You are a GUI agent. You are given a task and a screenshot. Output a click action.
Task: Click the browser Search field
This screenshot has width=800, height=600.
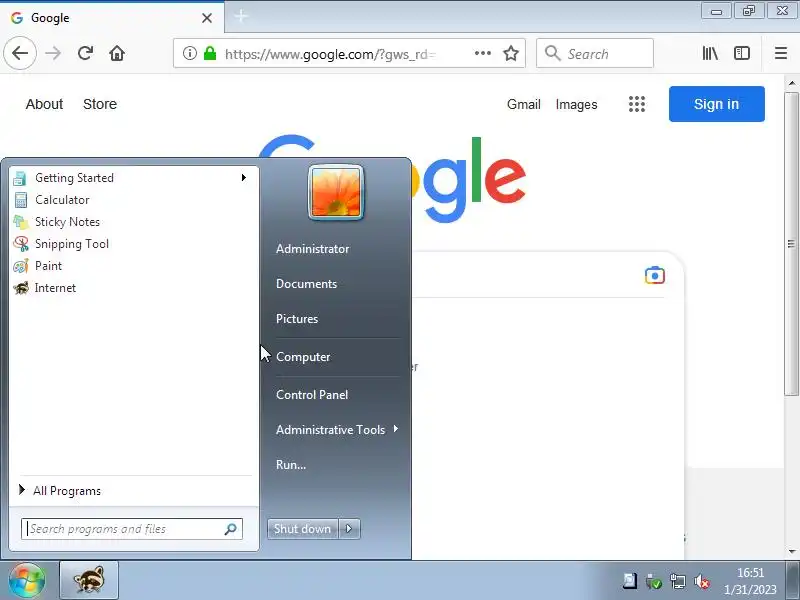pos(595,53)
